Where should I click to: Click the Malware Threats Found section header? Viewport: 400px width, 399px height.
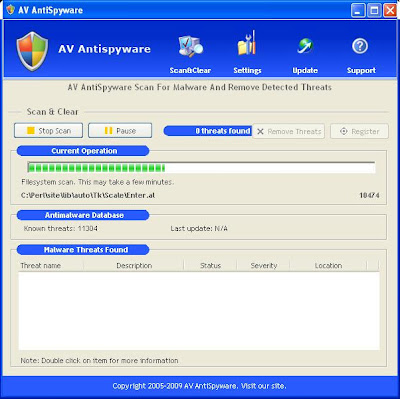pyautogui.click(x=83, y=250)
